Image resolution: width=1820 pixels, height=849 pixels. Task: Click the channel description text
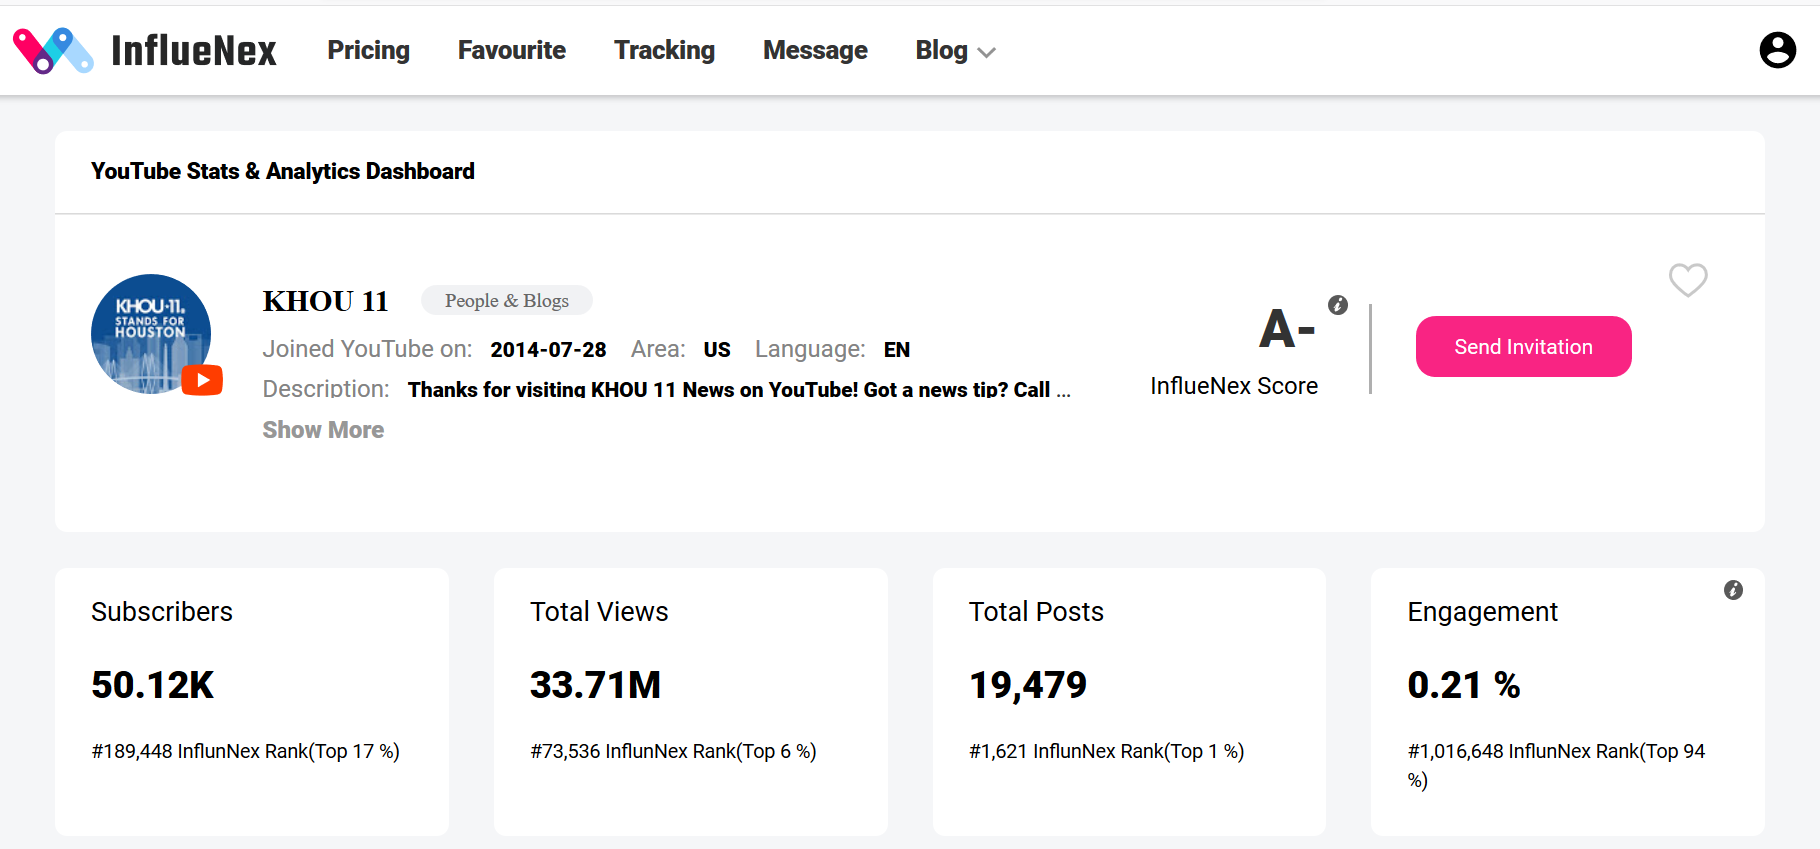point(739,390)
